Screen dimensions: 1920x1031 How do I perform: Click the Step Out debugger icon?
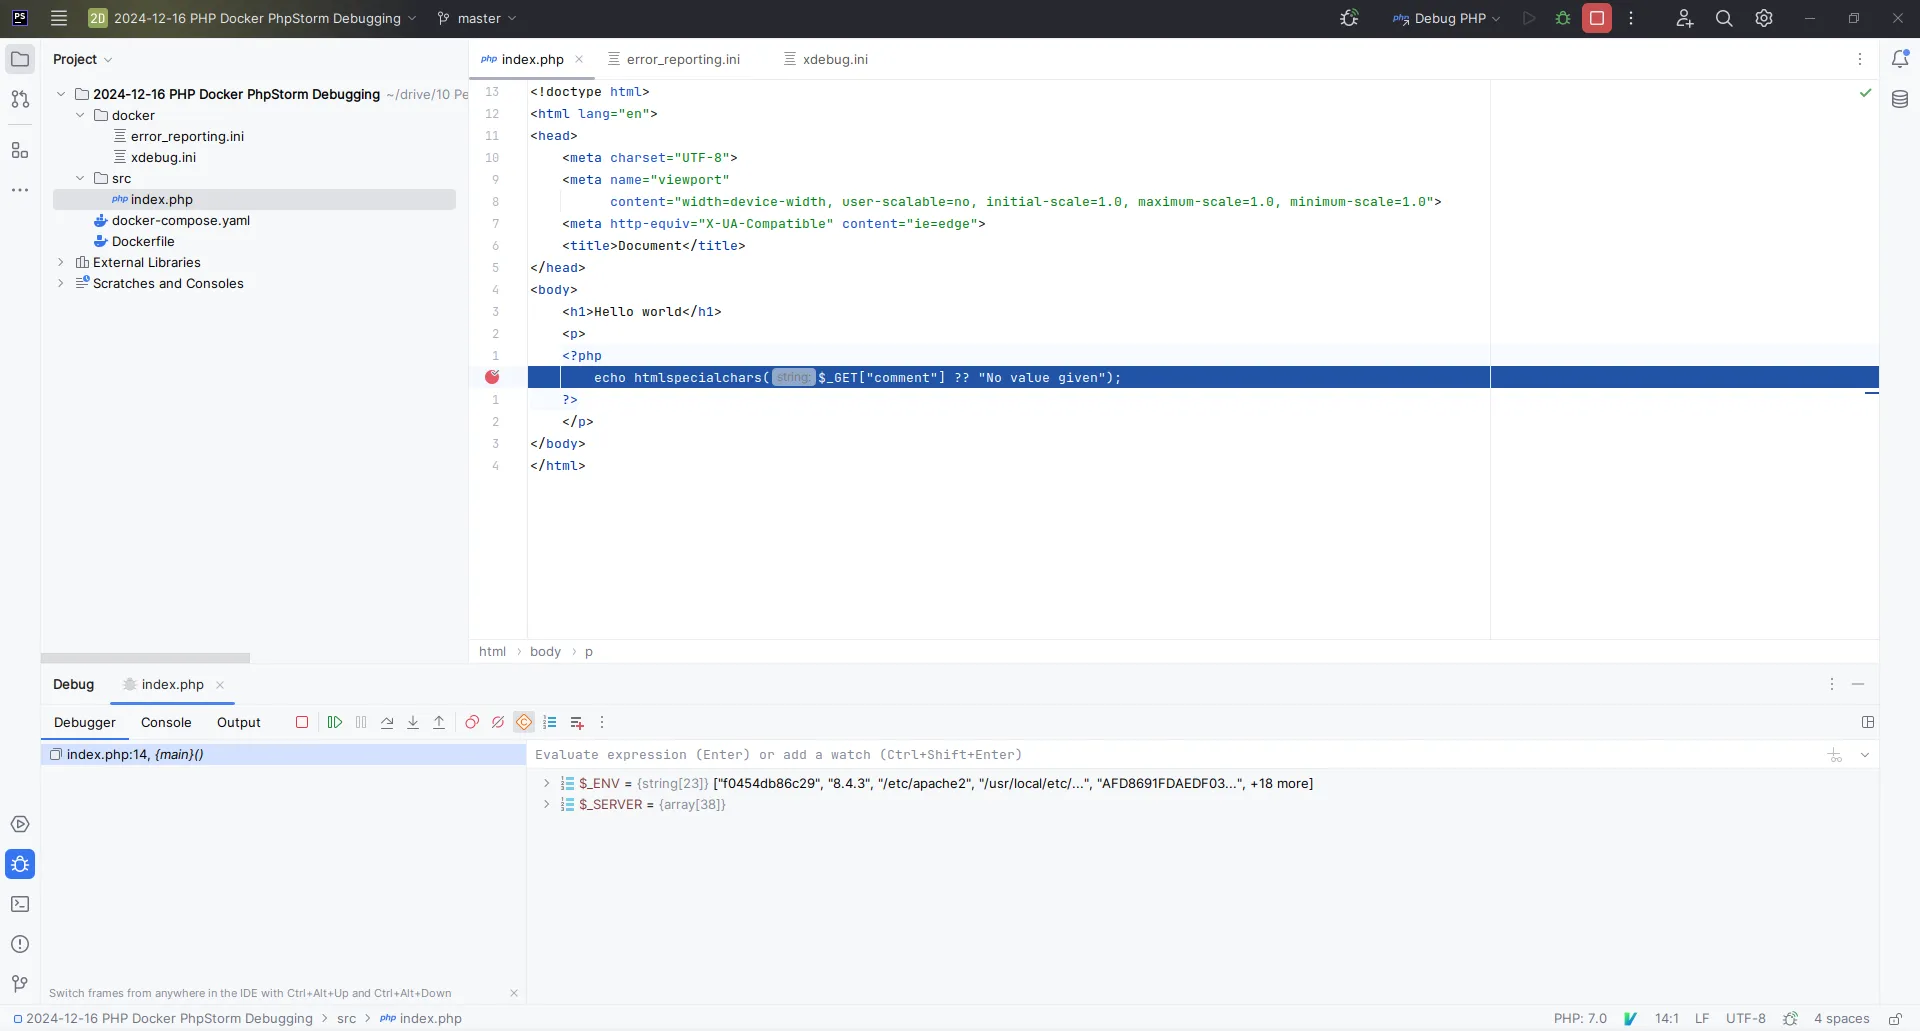[x=439, y=722]
